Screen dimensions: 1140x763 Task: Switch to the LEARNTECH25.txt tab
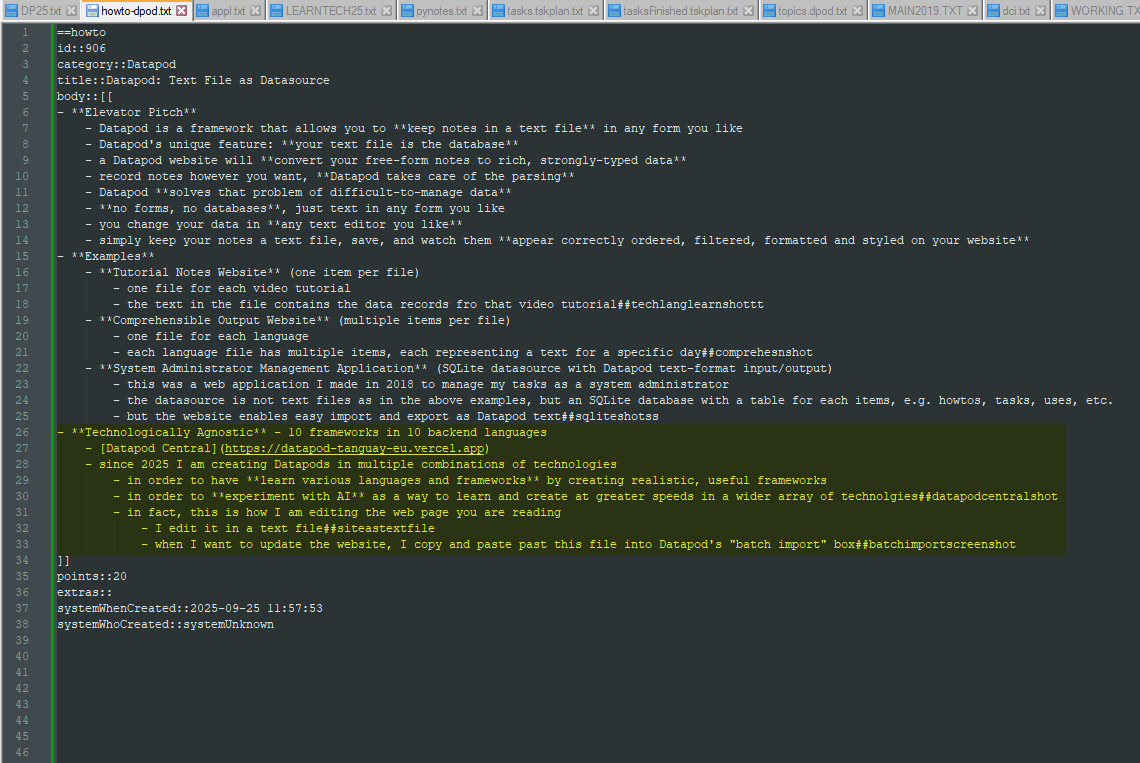point(330,11)
